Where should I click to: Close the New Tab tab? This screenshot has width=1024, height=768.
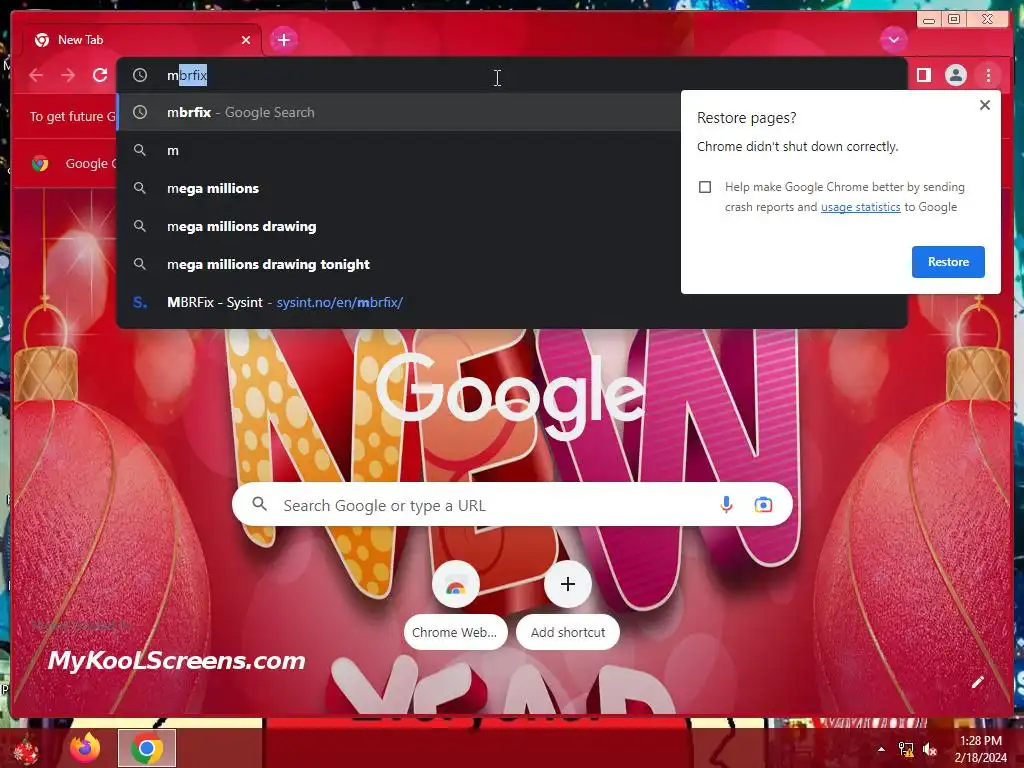click(x=246, y=40)
